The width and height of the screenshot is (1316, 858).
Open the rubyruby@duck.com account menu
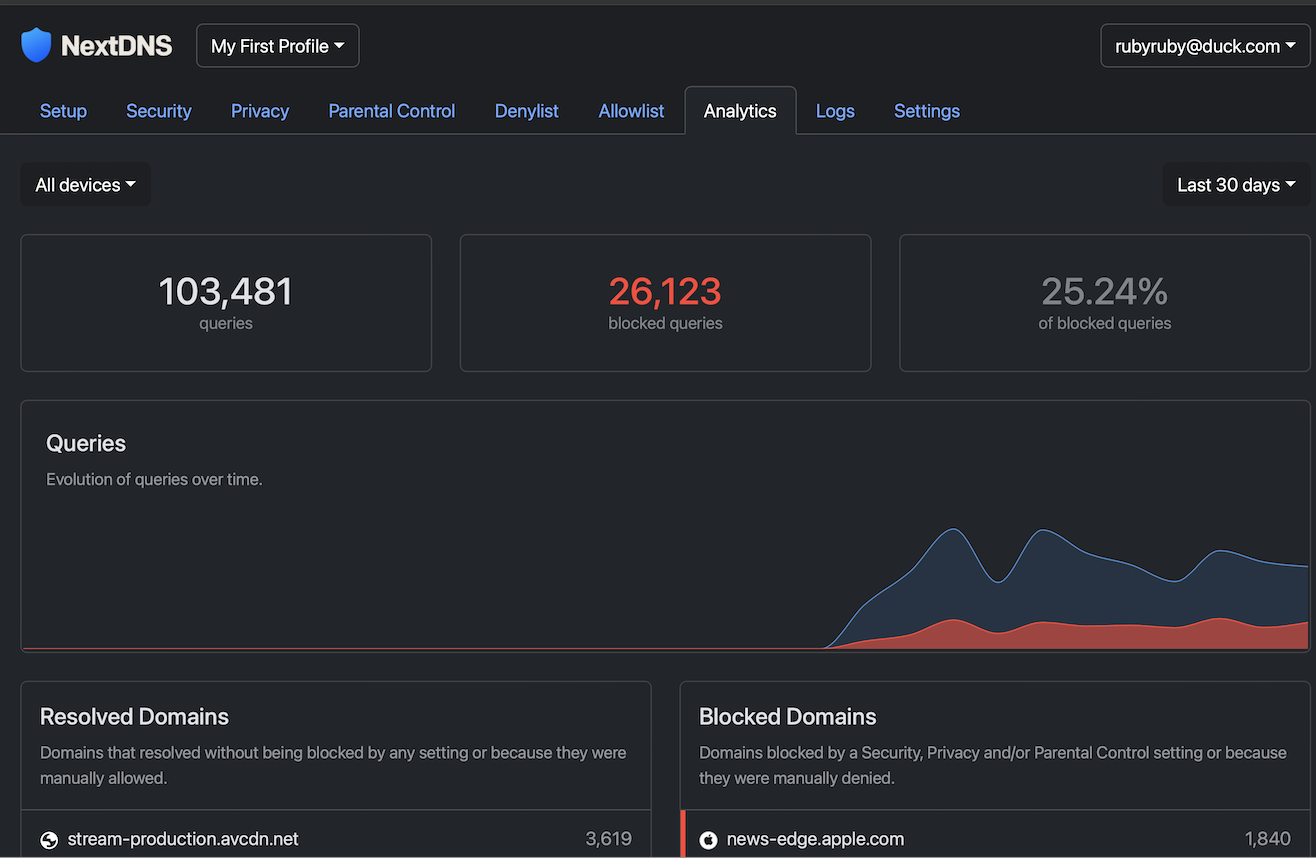1205,46
